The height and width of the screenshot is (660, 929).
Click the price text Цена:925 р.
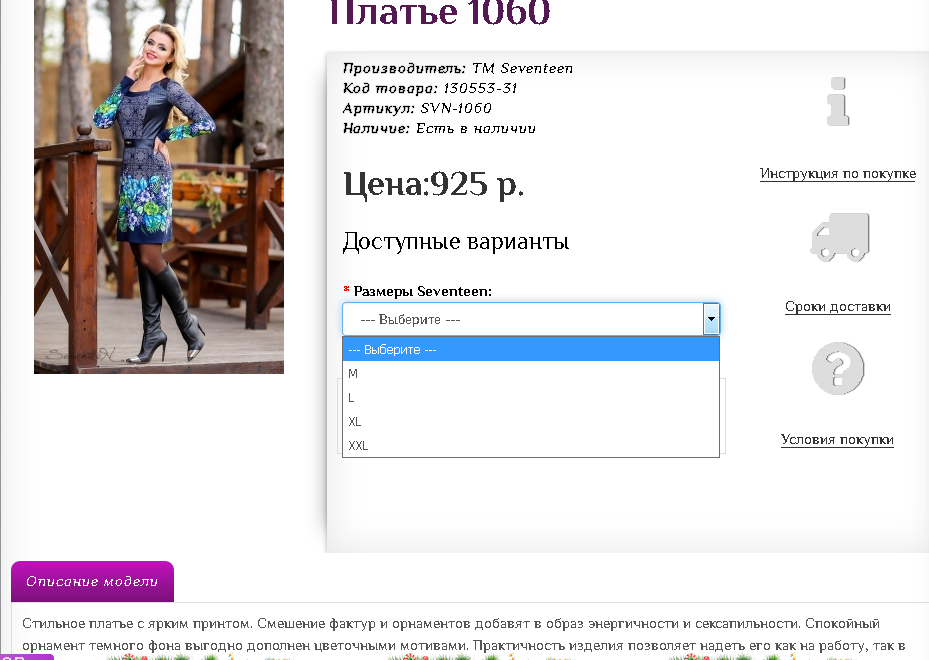(435, 184)
